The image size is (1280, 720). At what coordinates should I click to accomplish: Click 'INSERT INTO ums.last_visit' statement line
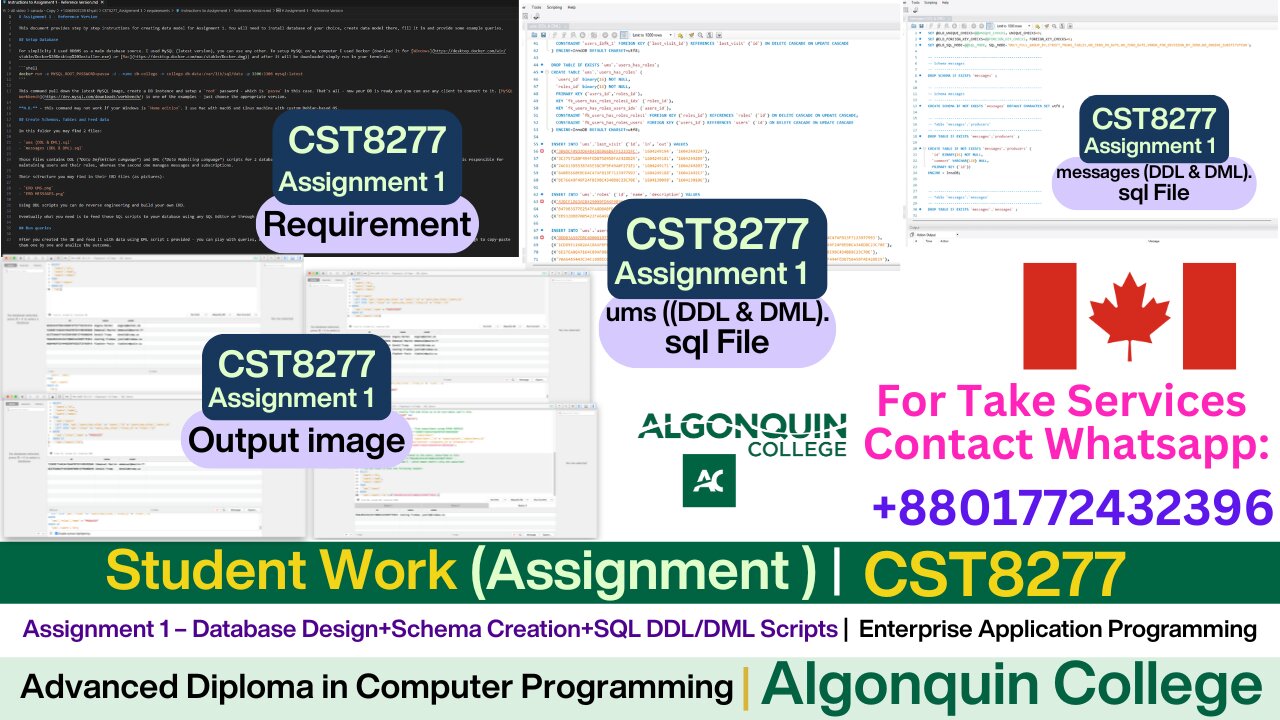tap(619, 144)
